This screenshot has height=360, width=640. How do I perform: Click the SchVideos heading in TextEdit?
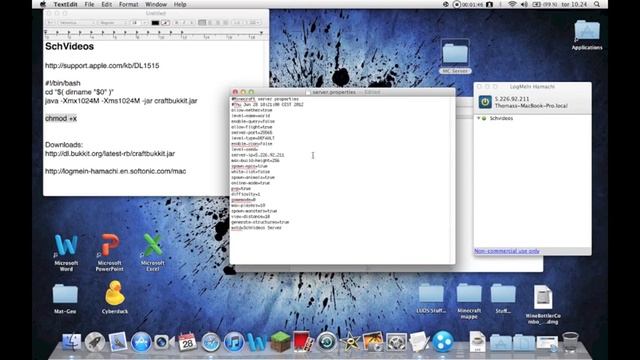click(69, 47)
